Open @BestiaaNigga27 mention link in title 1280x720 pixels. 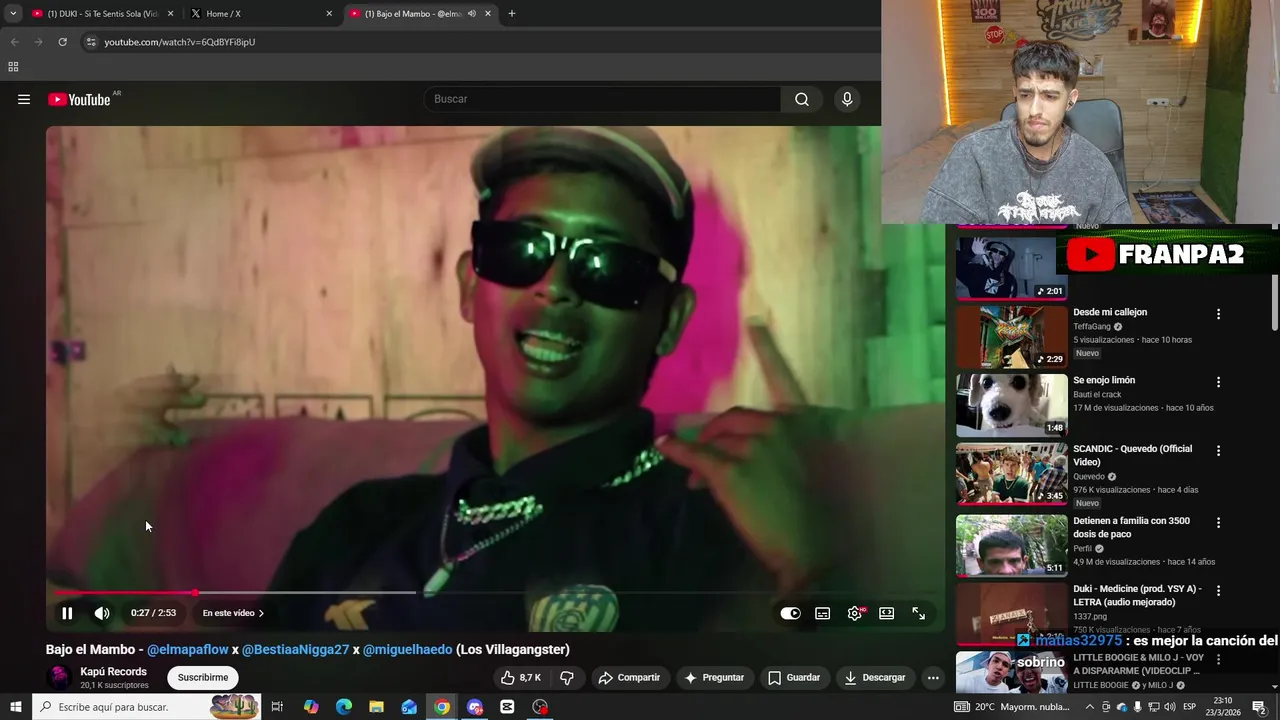tap(295, 649)
